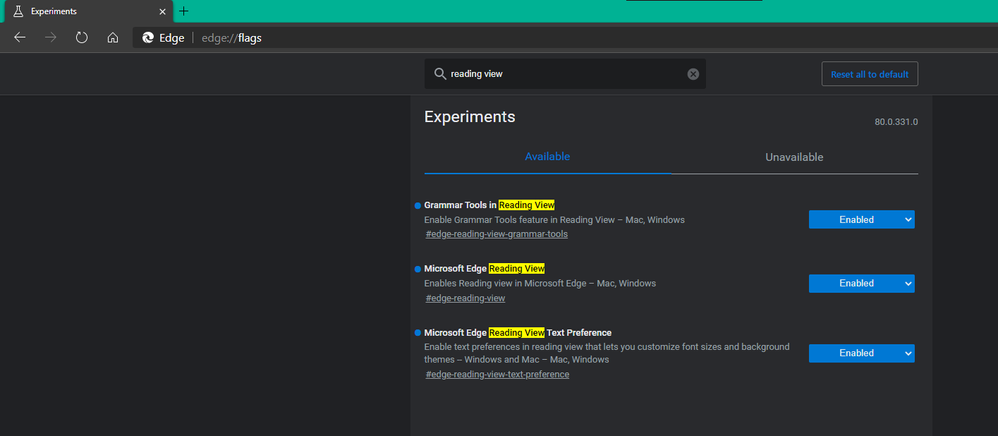Select the Experiments browser tab
The width and height of the screenshot is (998, 436).
point(87,11)
